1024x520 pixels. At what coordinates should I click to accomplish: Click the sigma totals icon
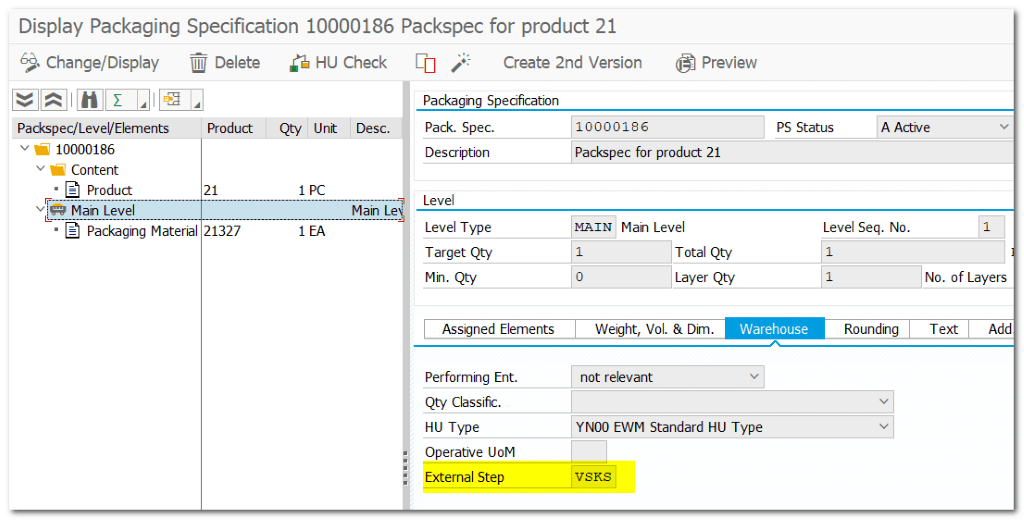[118, 100]
